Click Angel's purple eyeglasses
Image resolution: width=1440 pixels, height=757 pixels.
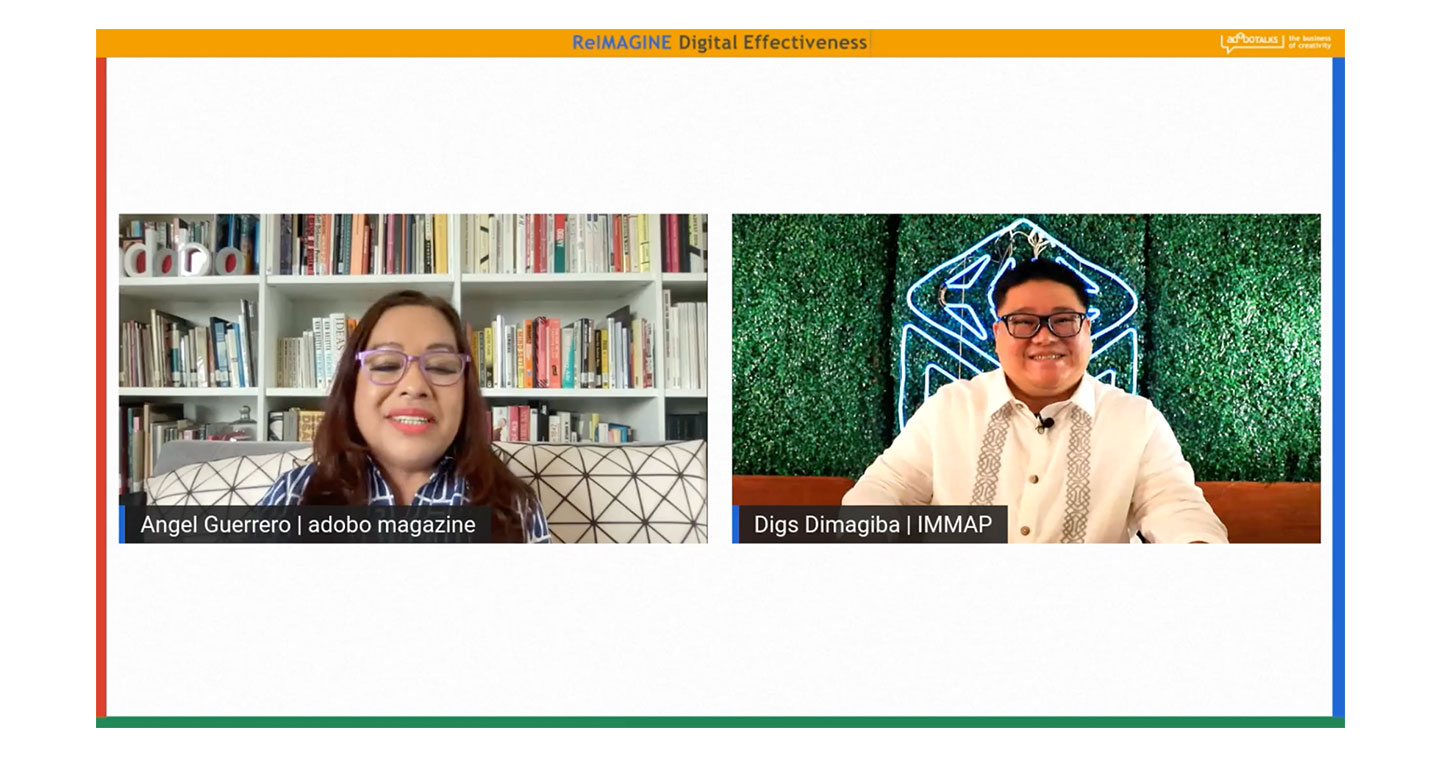413,367
